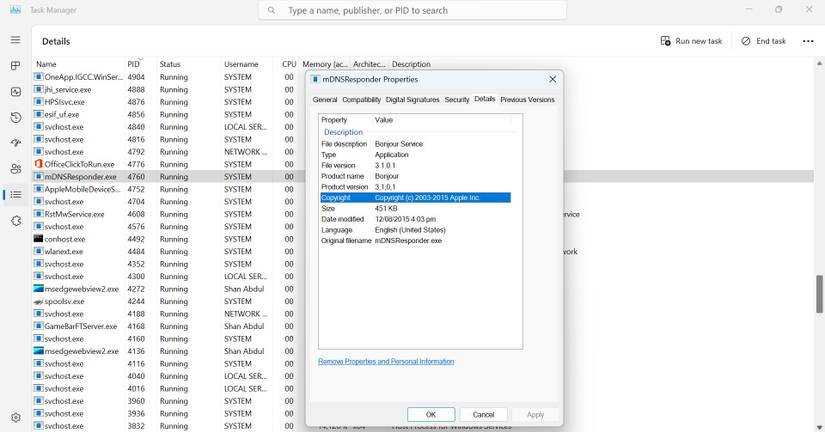Screen dimensions: 825x432
Task: Select the Date modified property row
Action: point(415,219)
